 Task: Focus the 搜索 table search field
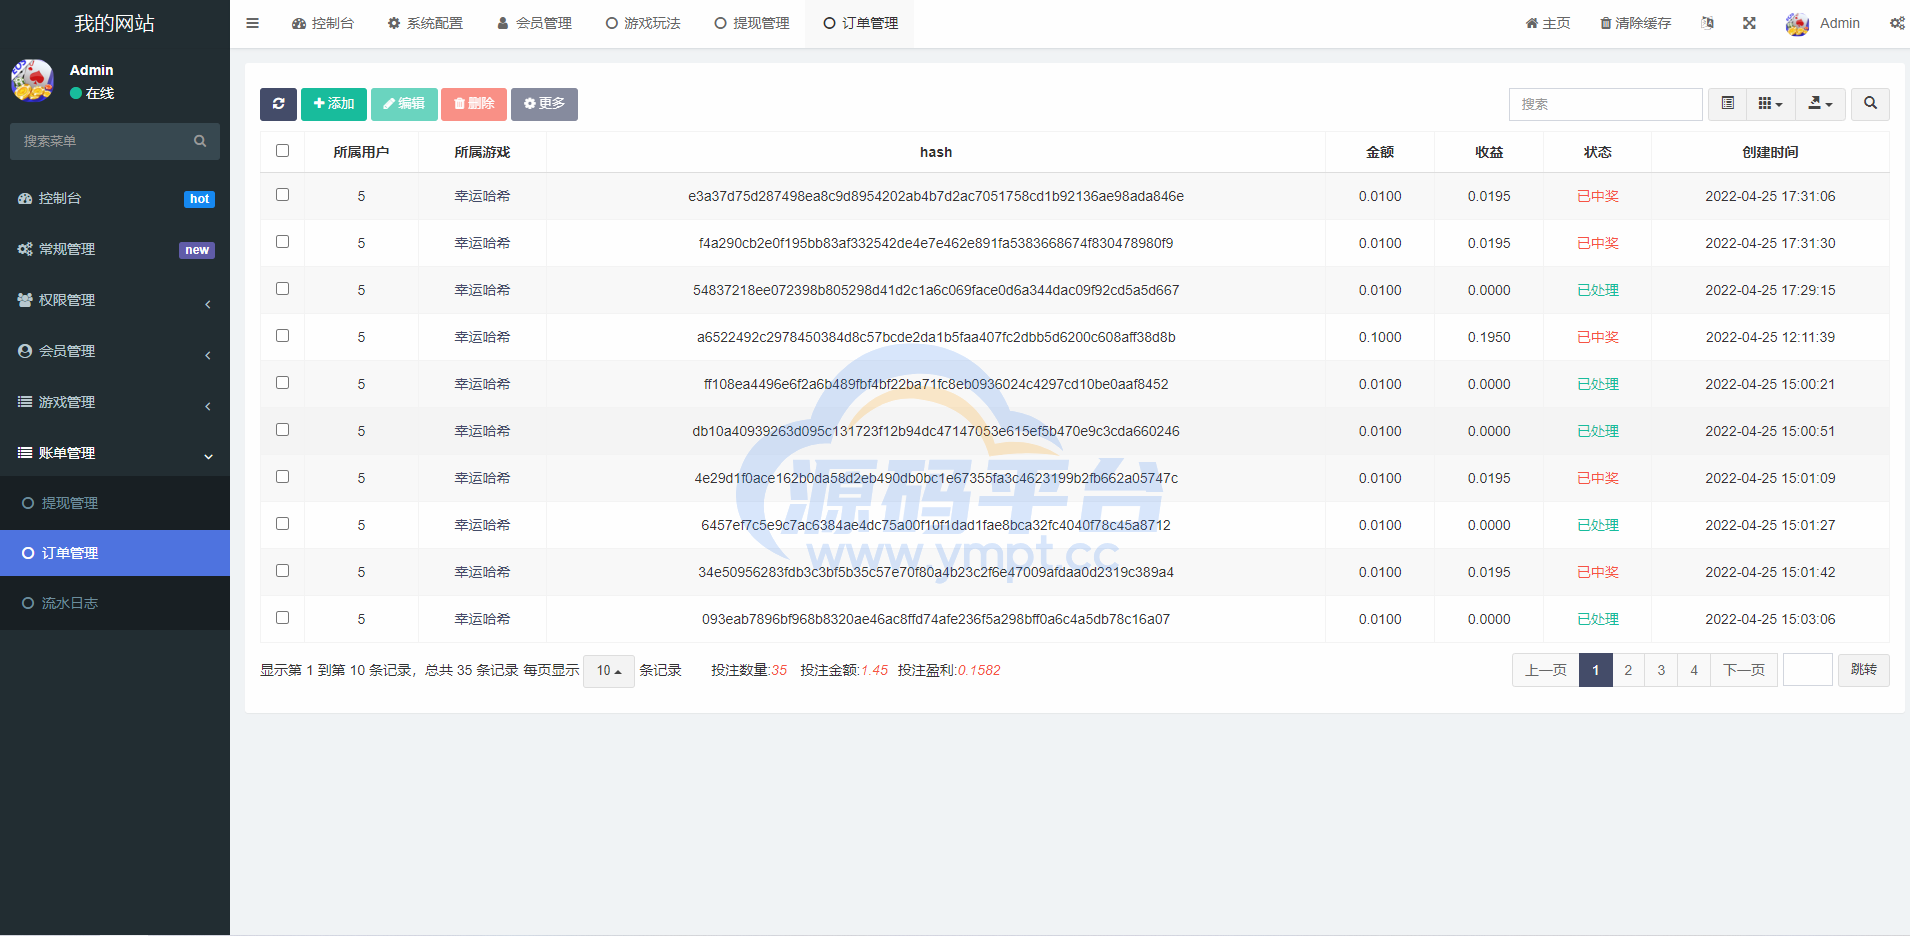click(x=1605, y=104)
